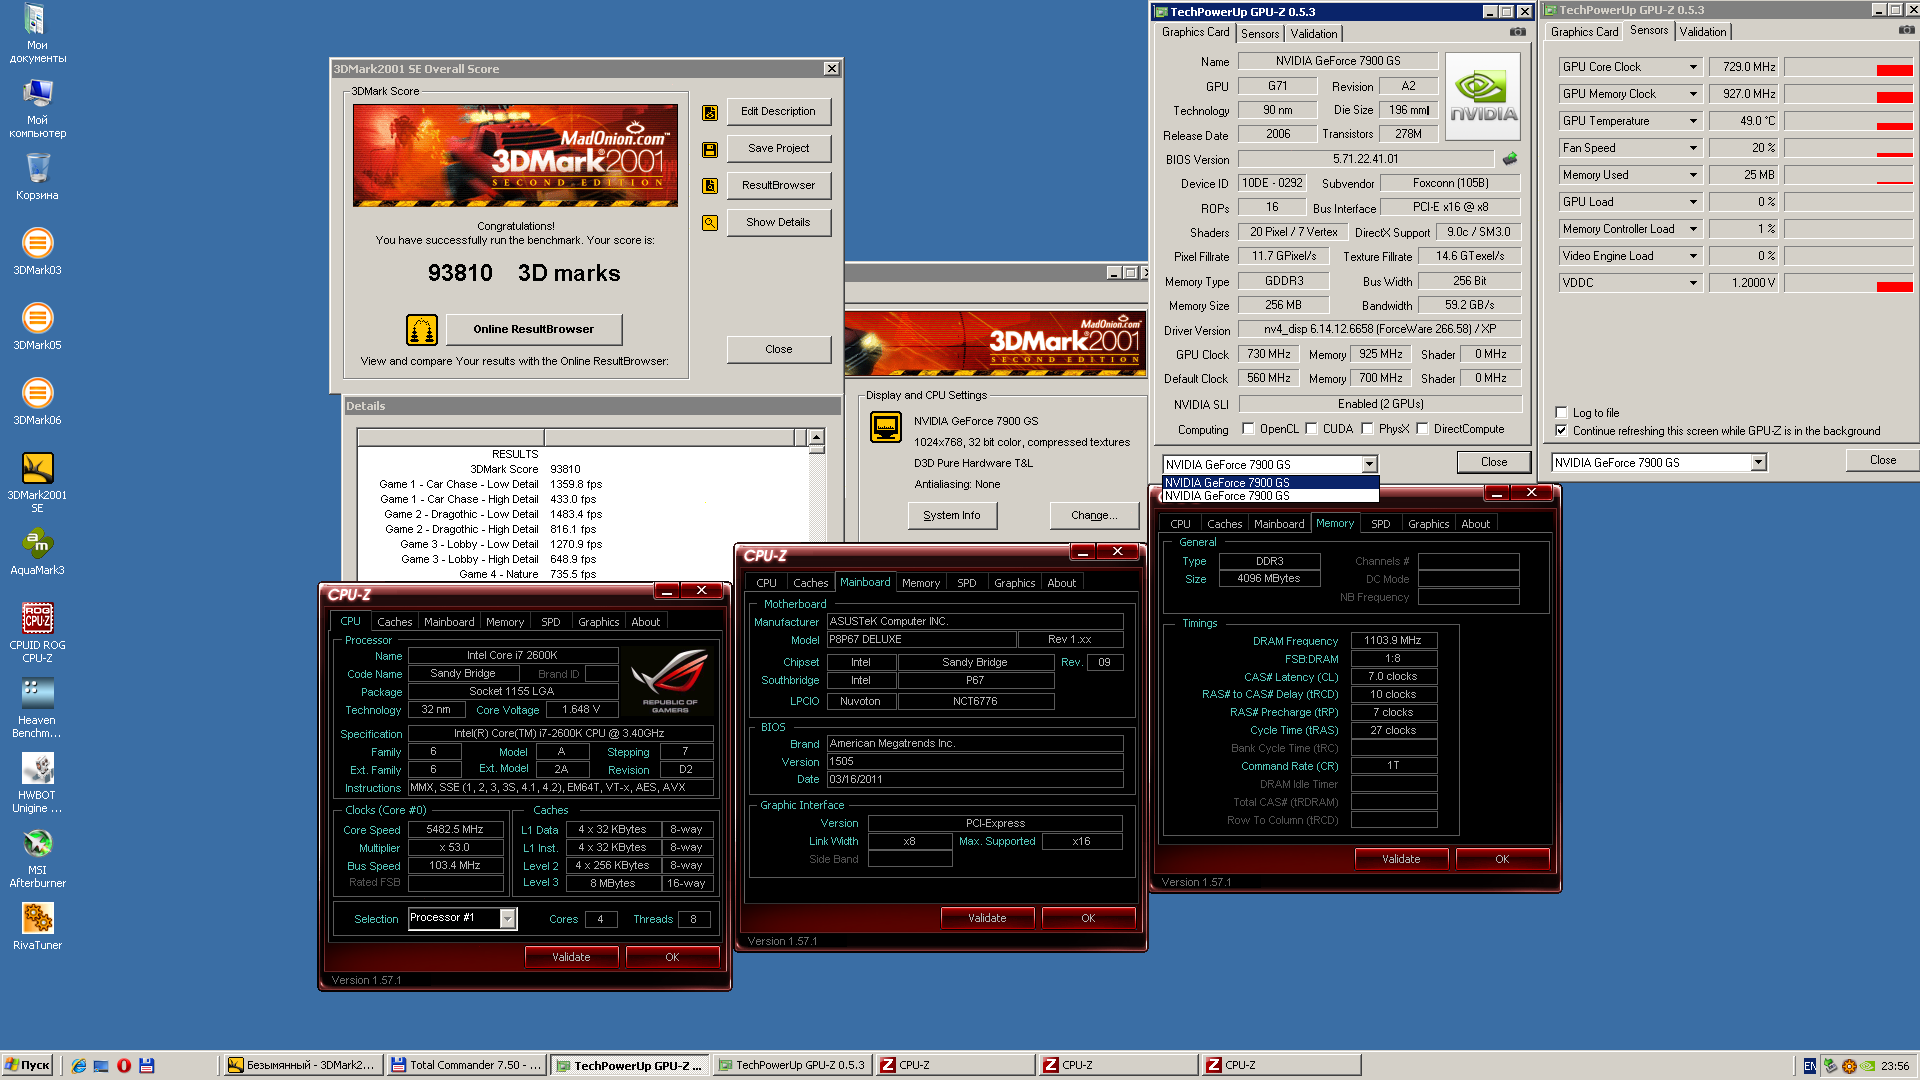Expand VDDC sensor dropdown
Viewport: 1920px width, 1080px height.
pyautogui.click(x=1693, y=283)
